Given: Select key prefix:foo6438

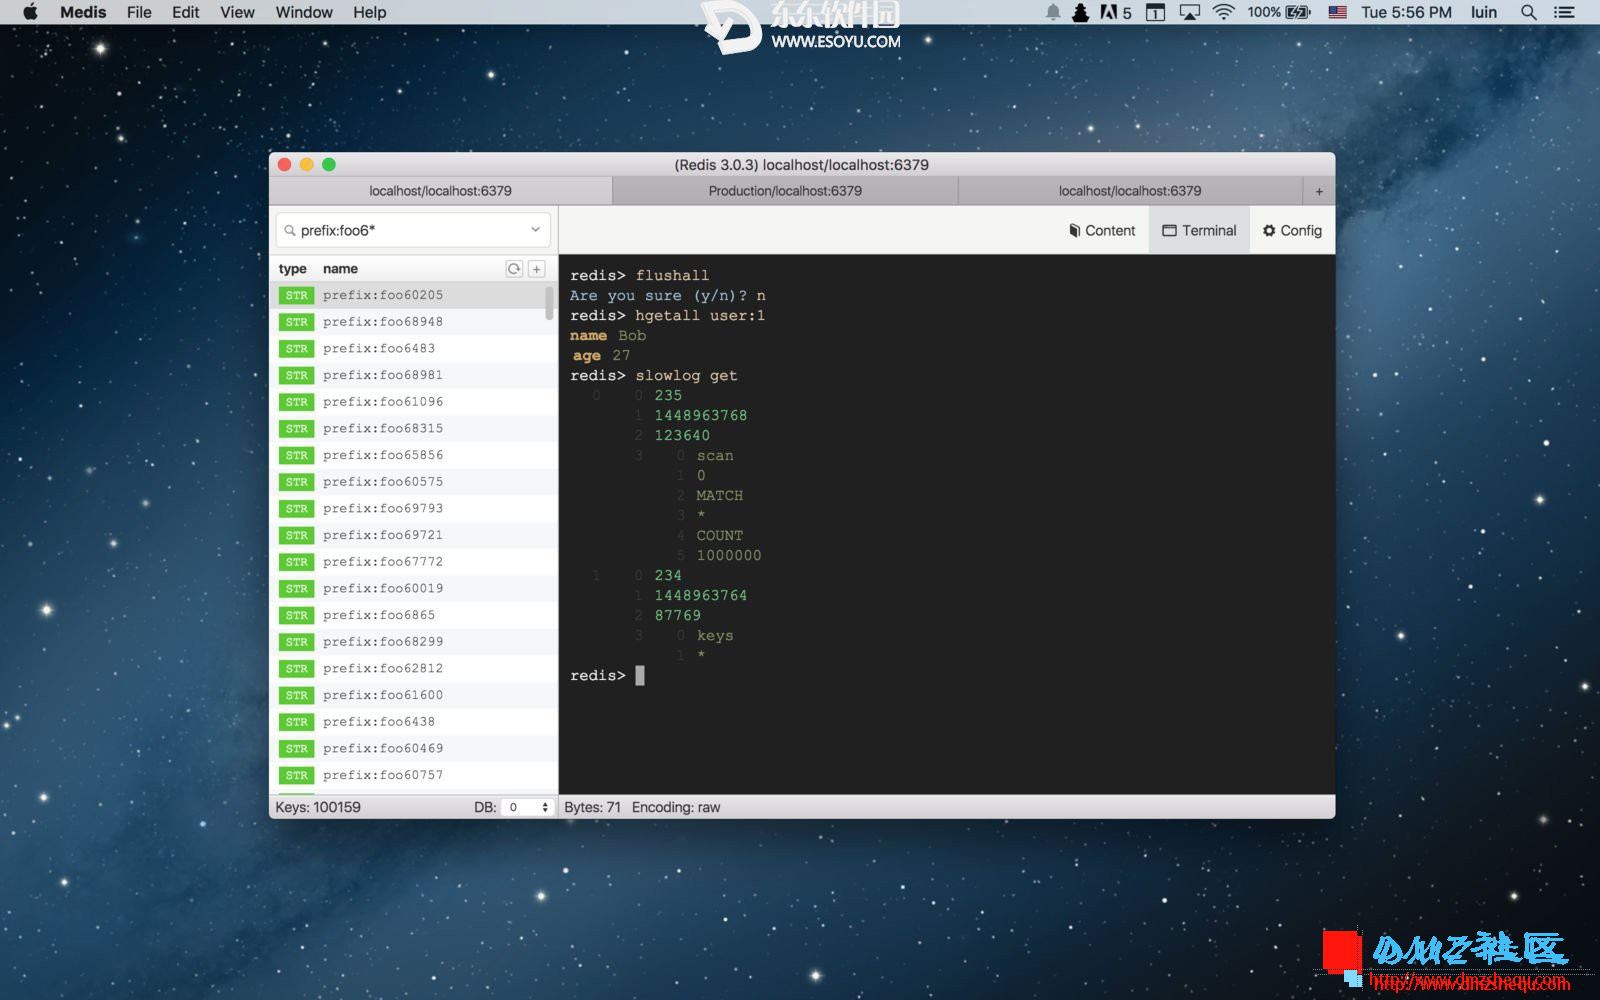Looking at the screenshot, I should [x=414, y=722].
